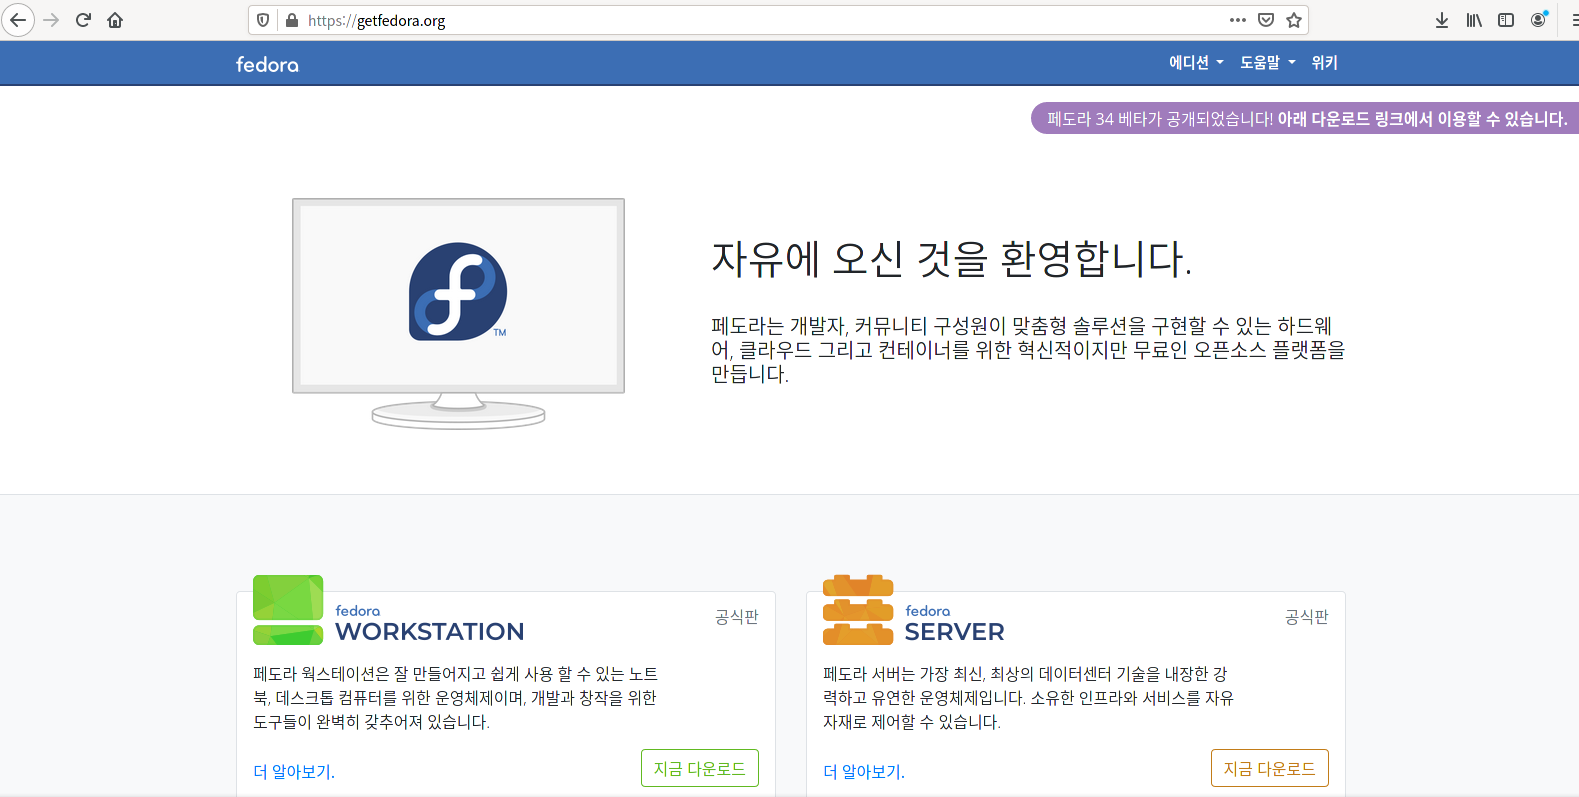
Task: Click 공식판 label on Server card
Action: (1307, 617)
